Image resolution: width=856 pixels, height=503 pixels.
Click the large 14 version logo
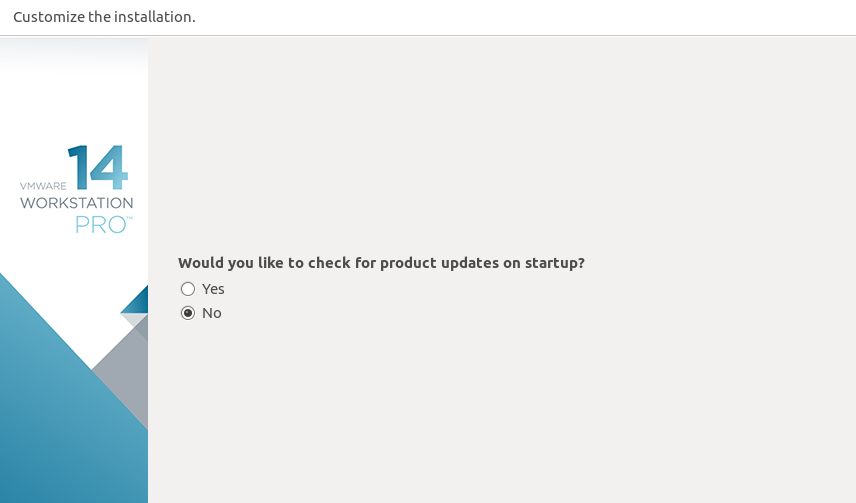[98, 167]
